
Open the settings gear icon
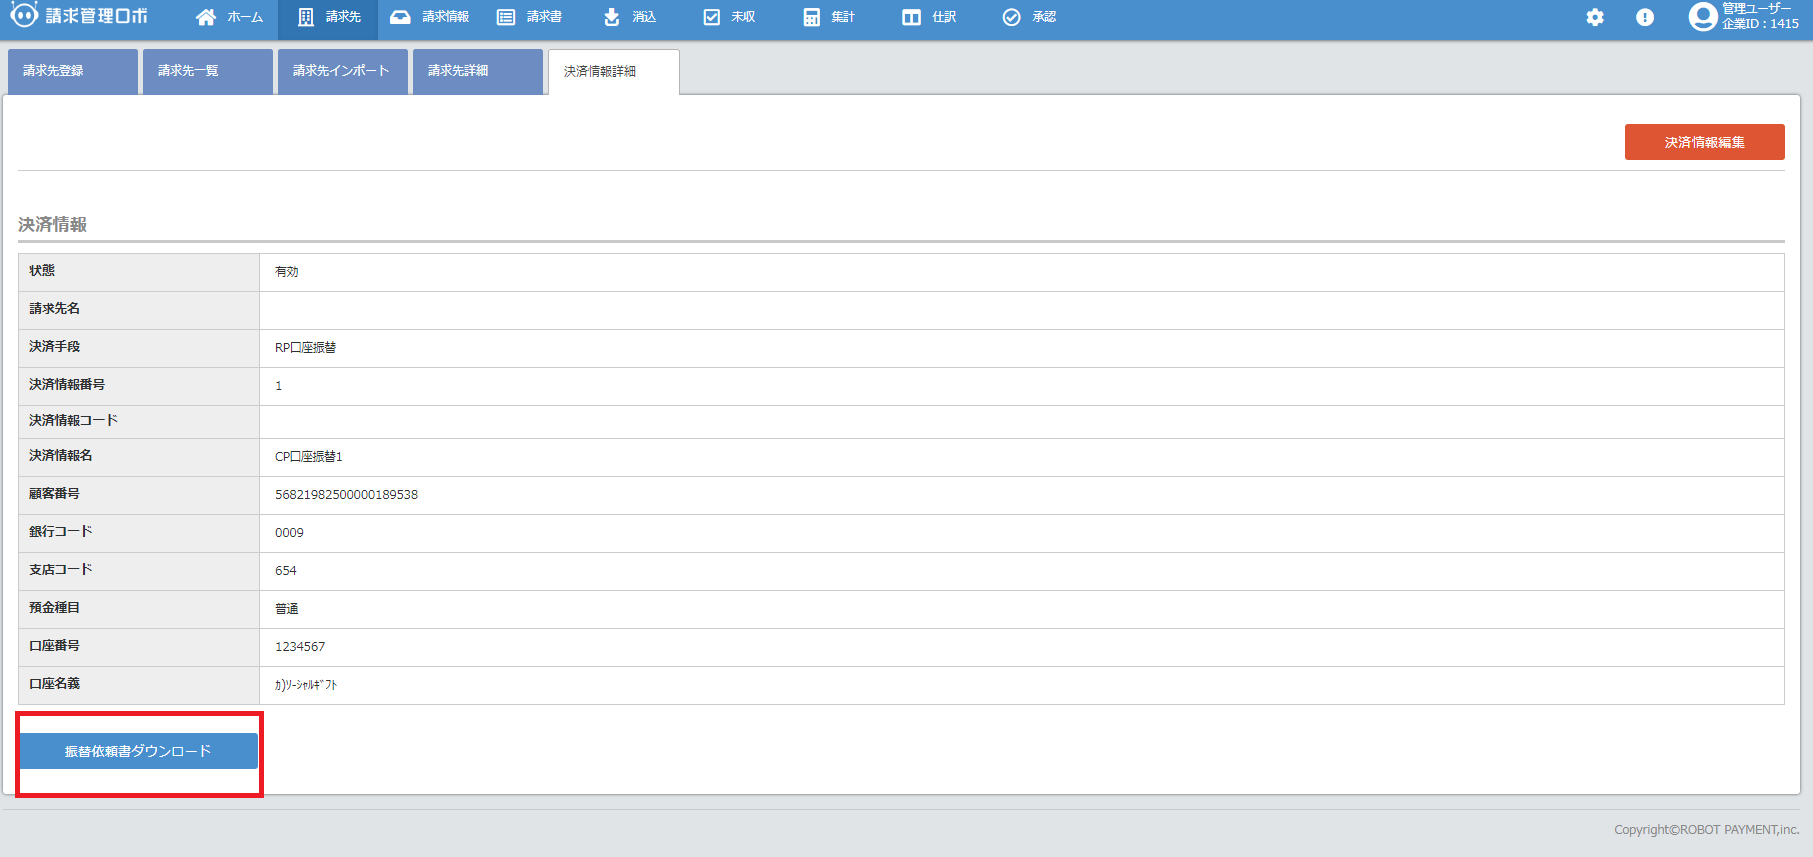(x=1595, y=17)
